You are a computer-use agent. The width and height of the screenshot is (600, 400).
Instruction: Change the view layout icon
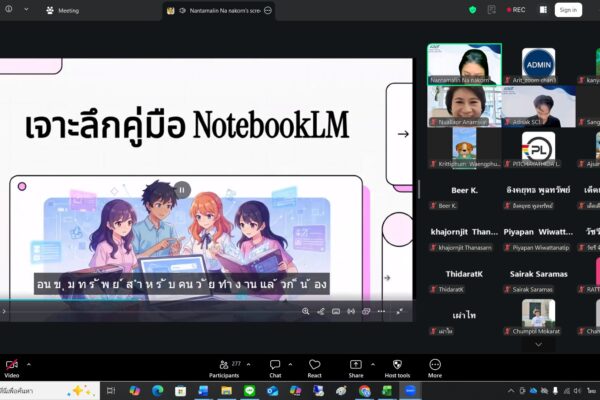(x=543, y=10)
